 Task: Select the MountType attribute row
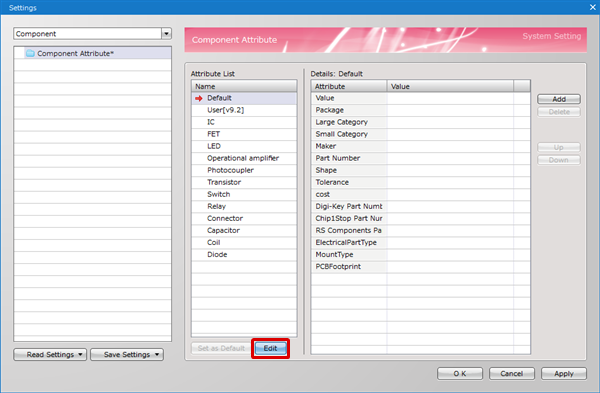coord(421,254)
